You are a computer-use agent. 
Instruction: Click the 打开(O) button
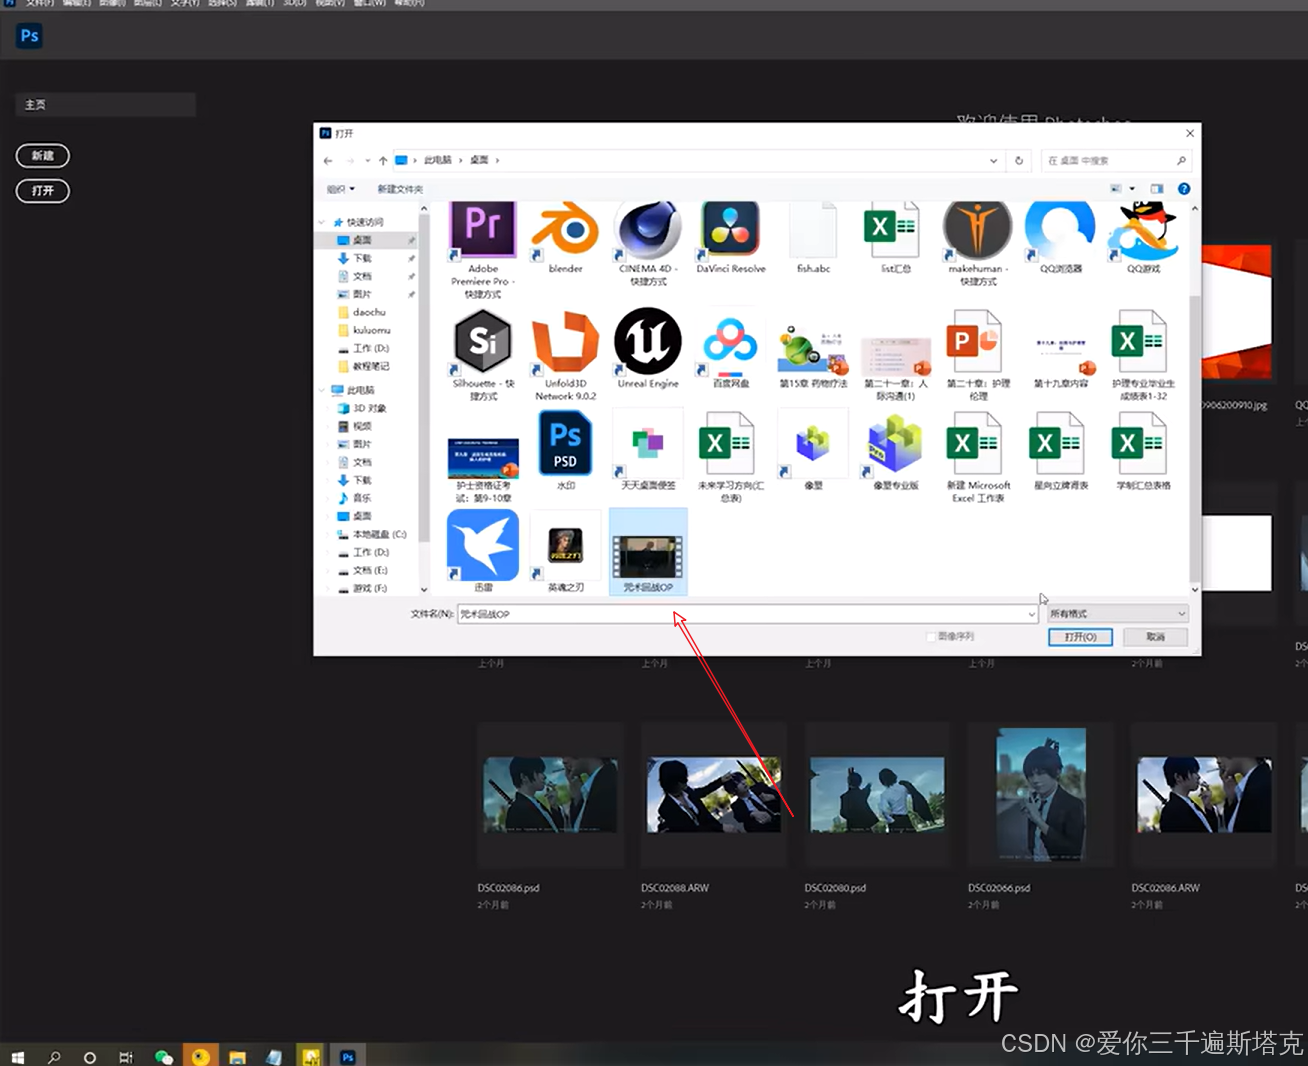tap(1080, 637)
